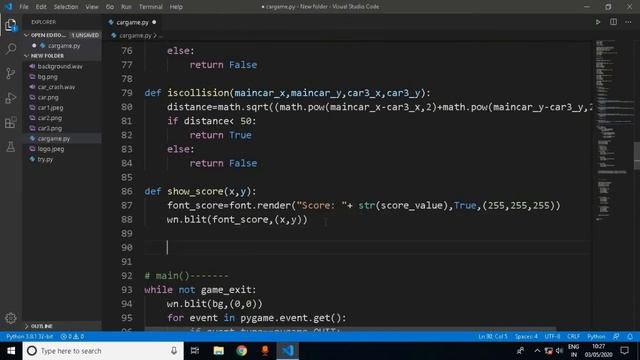Viewport: 640px width, 360px height.
Task: Click line number 86 in gutter
Action: tap(127, 191)
